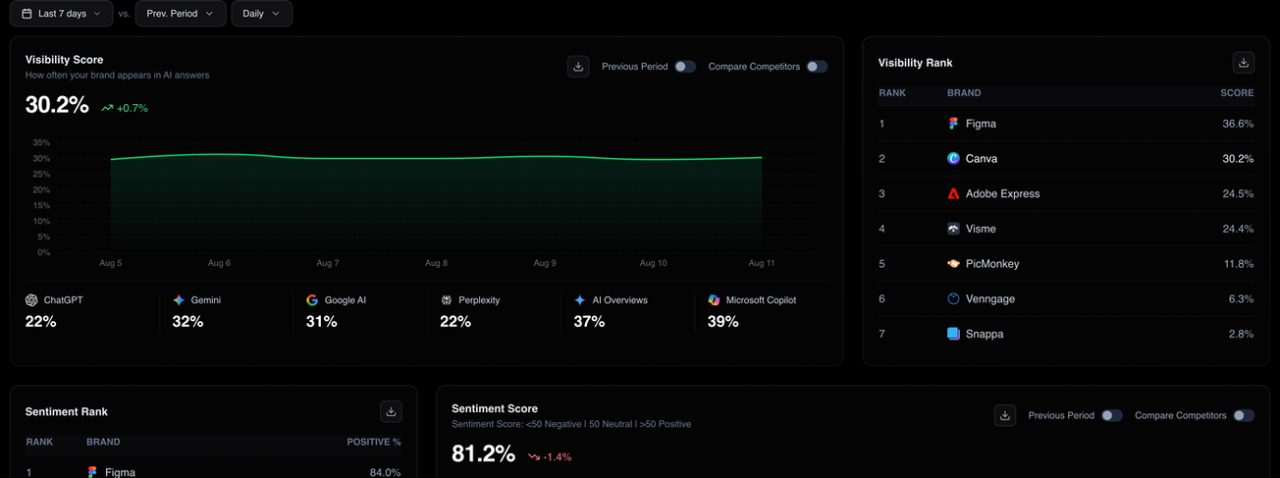Click the Gemini sparkle icon
1280x478 pixels.
point(179,300)
